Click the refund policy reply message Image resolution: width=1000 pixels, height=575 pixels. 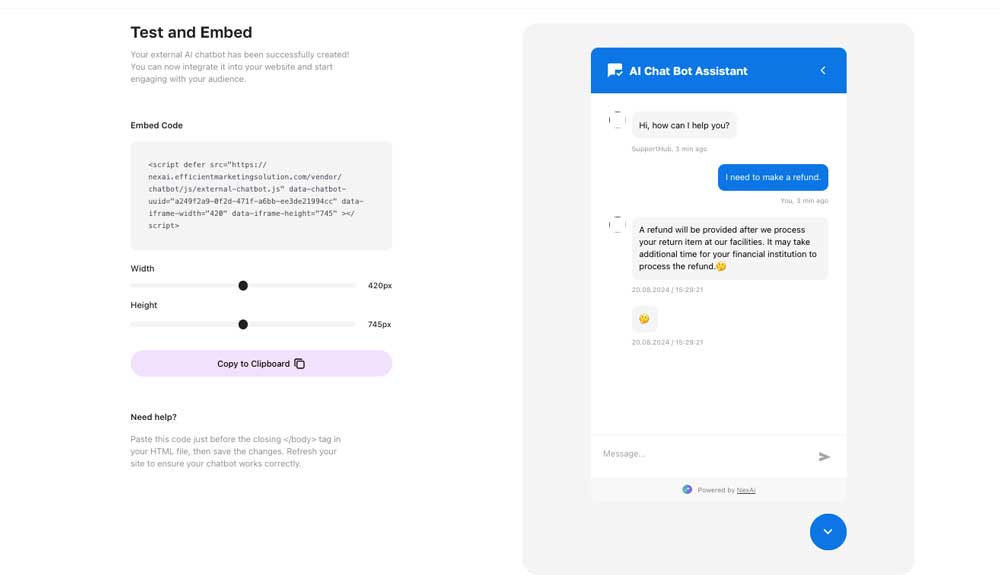click(x=729, y=248)
